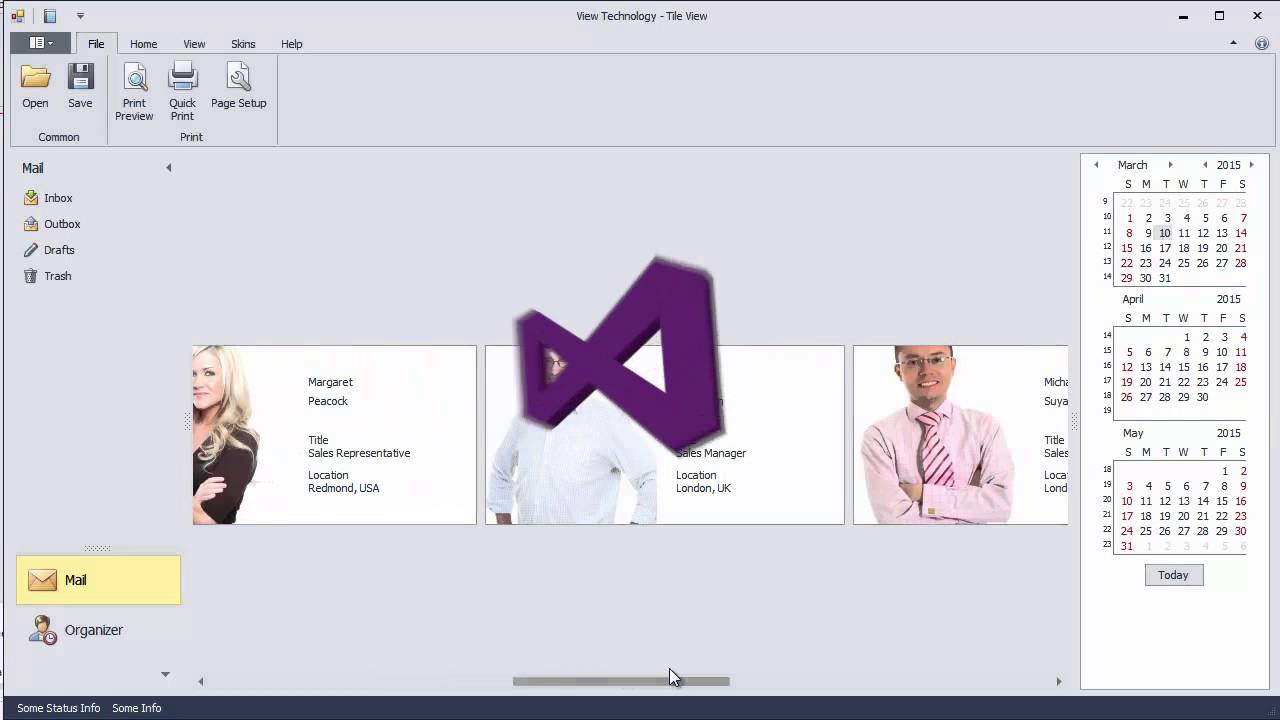Select May 31 in calendar

point(1127,546)
